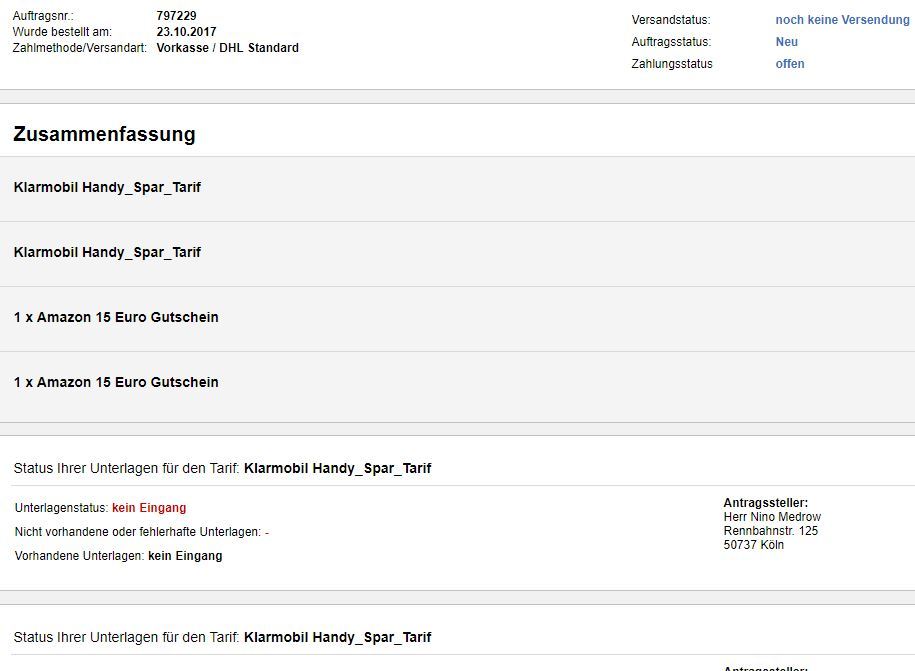Select the red 'kein Eingang' status value
This screenshot has height=671, width=915.
click(149, 508)
